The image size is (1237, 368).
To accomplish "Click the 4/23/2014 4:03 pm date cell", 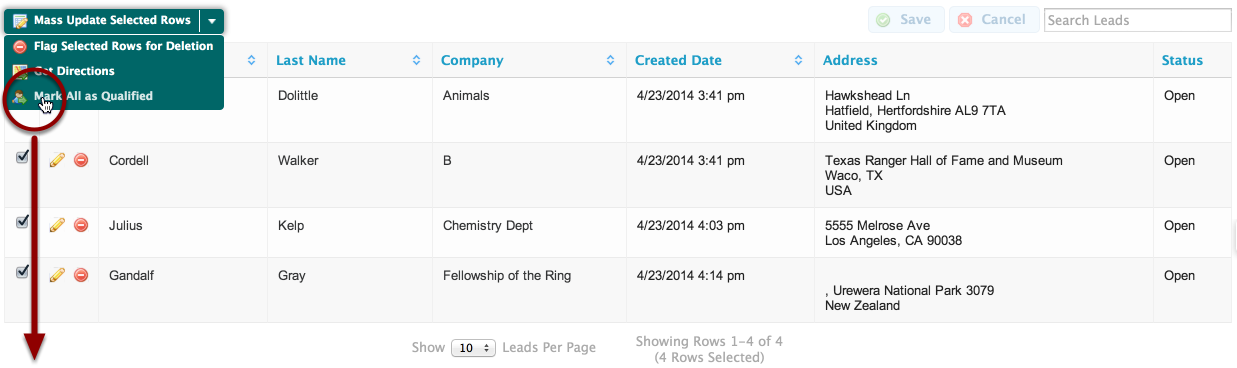I will 721,232.
